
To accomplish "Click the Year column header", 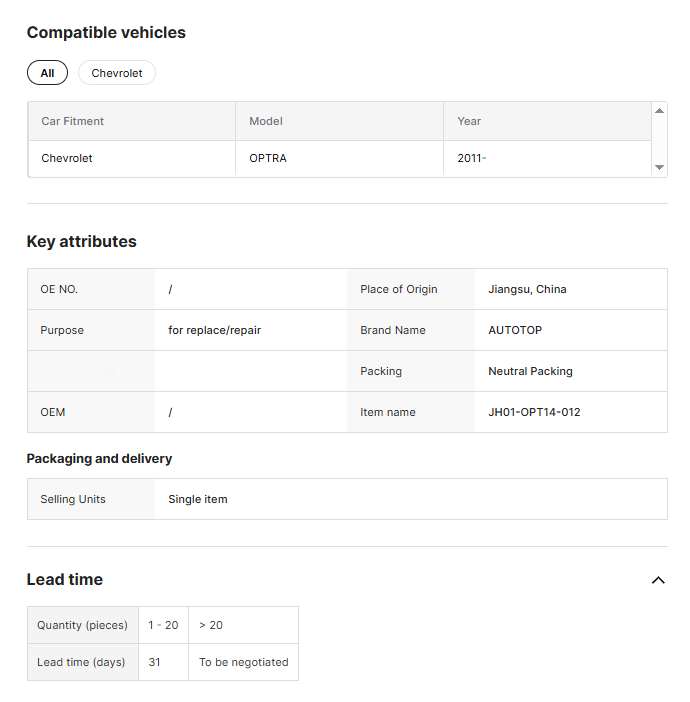I will [x=469, y=121].
